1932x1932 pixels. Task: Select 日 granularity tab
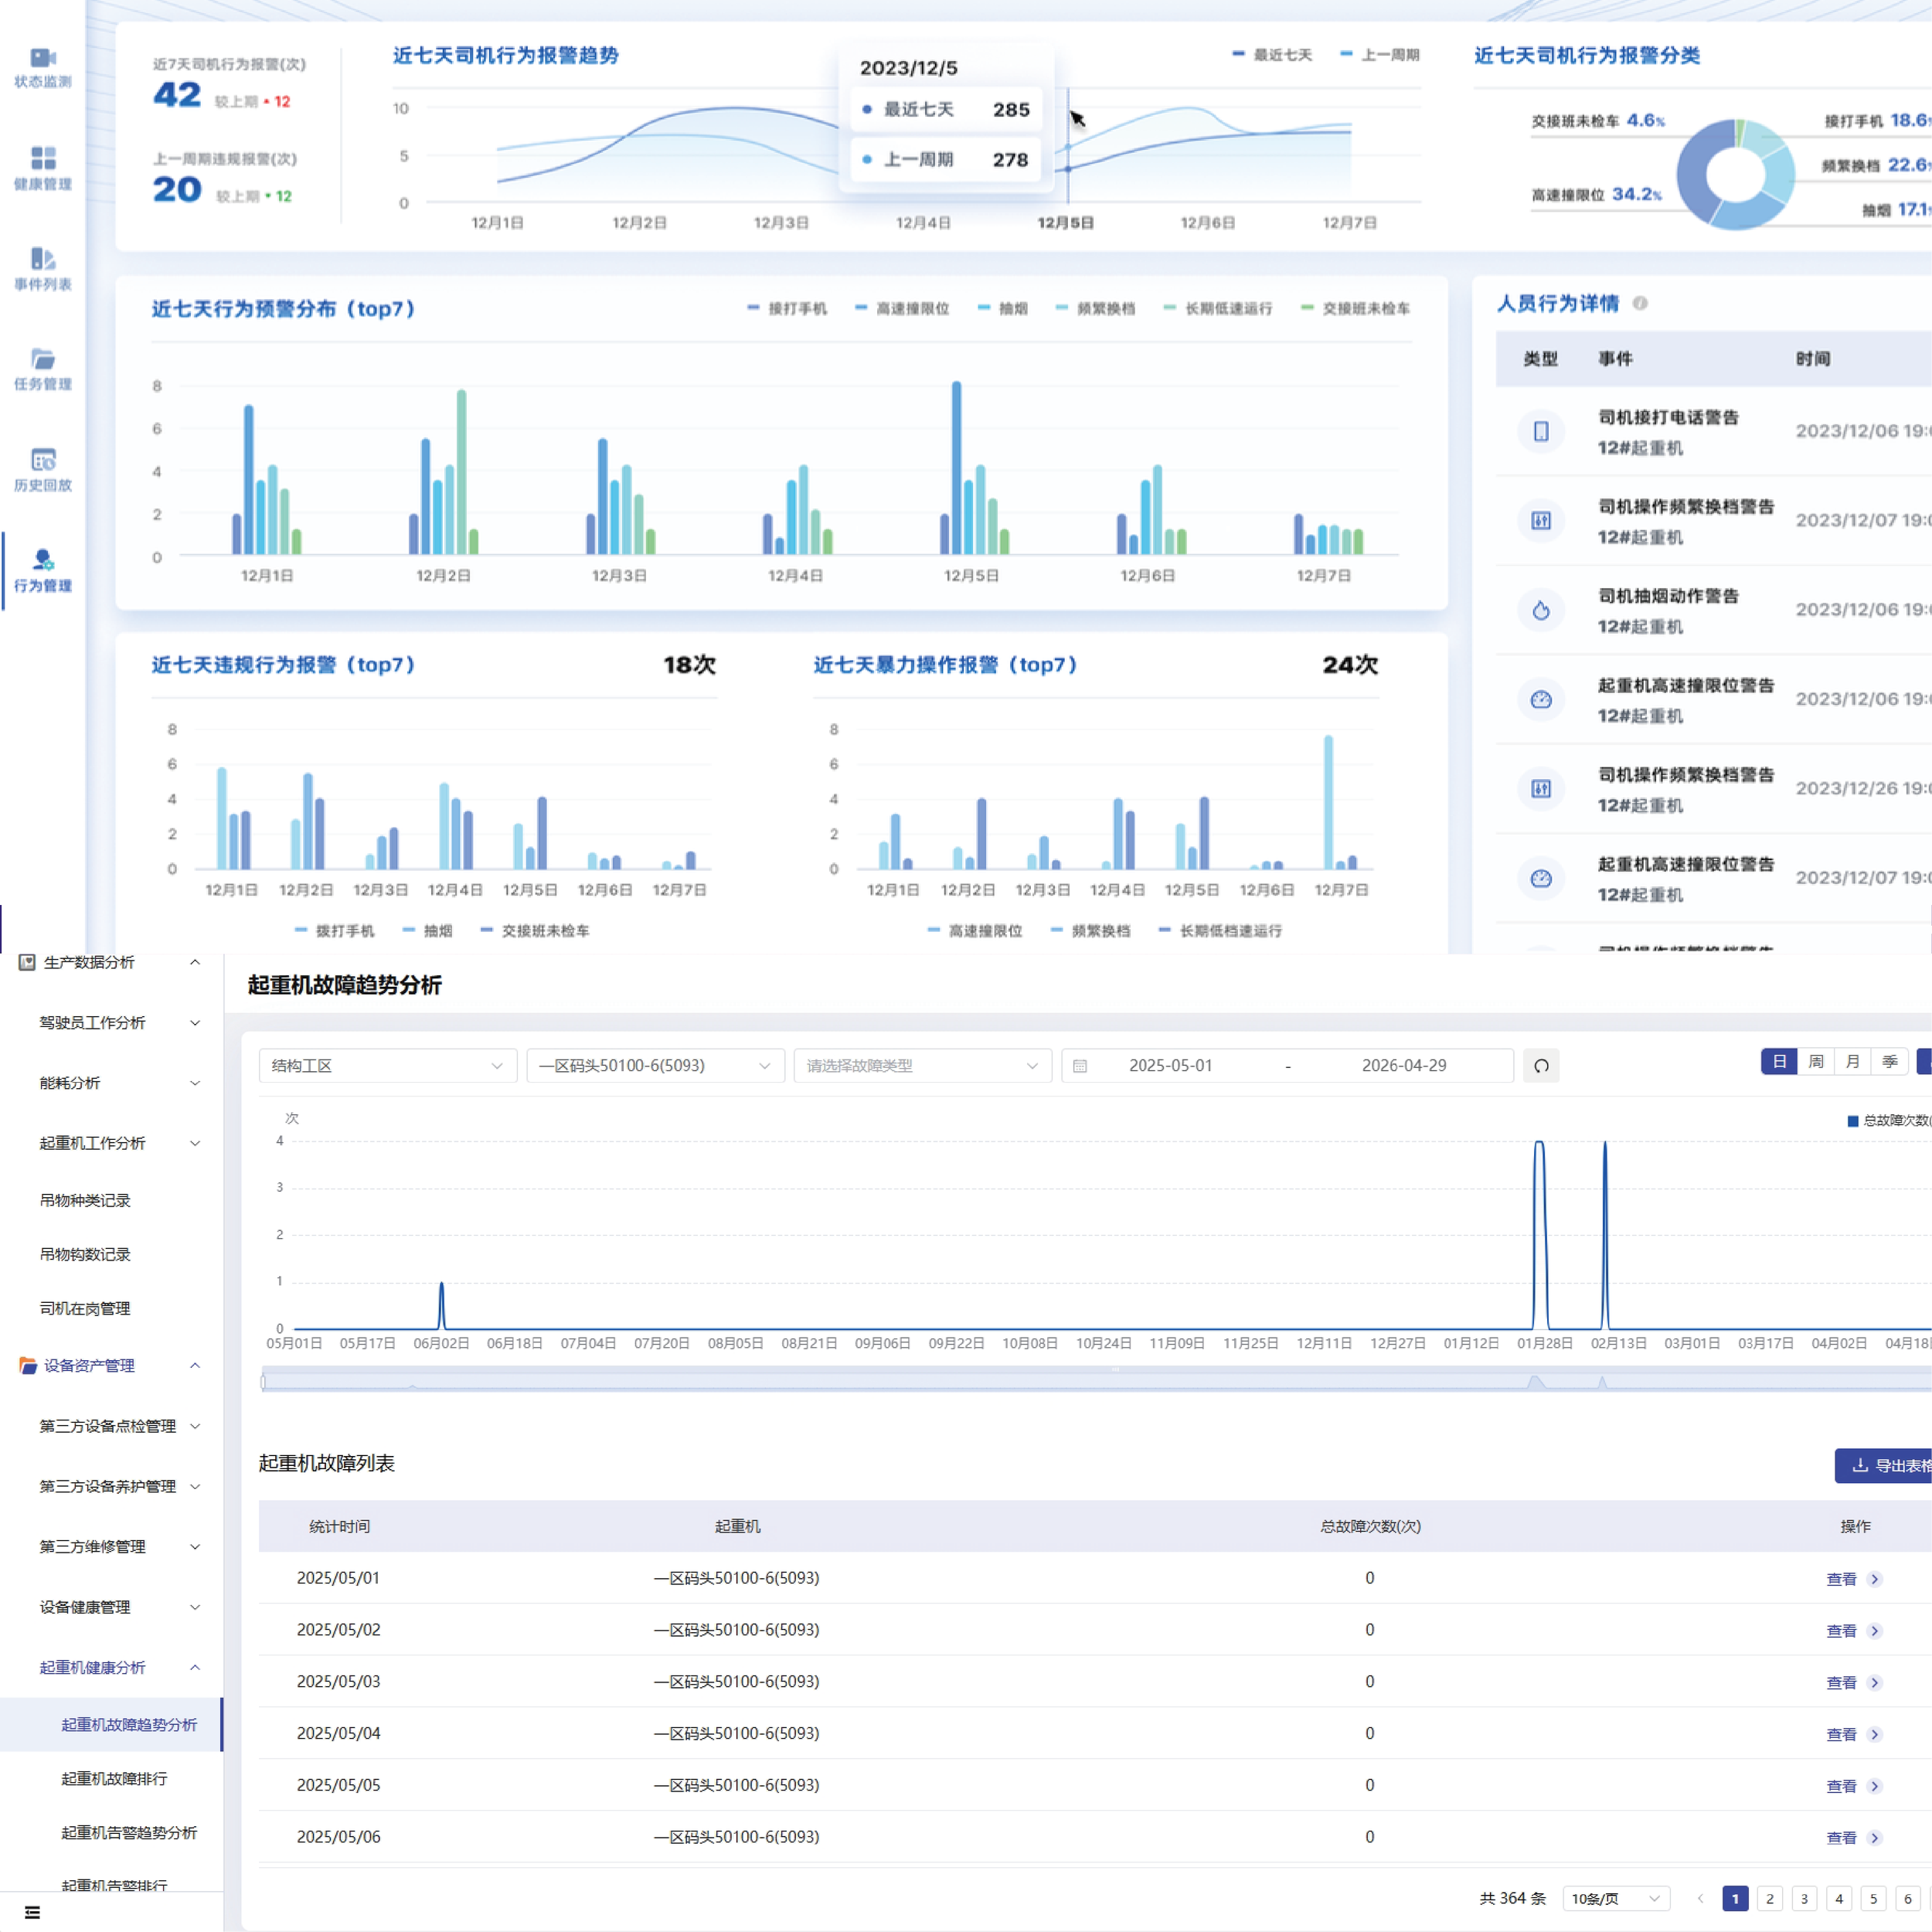pos(1779,1062)
